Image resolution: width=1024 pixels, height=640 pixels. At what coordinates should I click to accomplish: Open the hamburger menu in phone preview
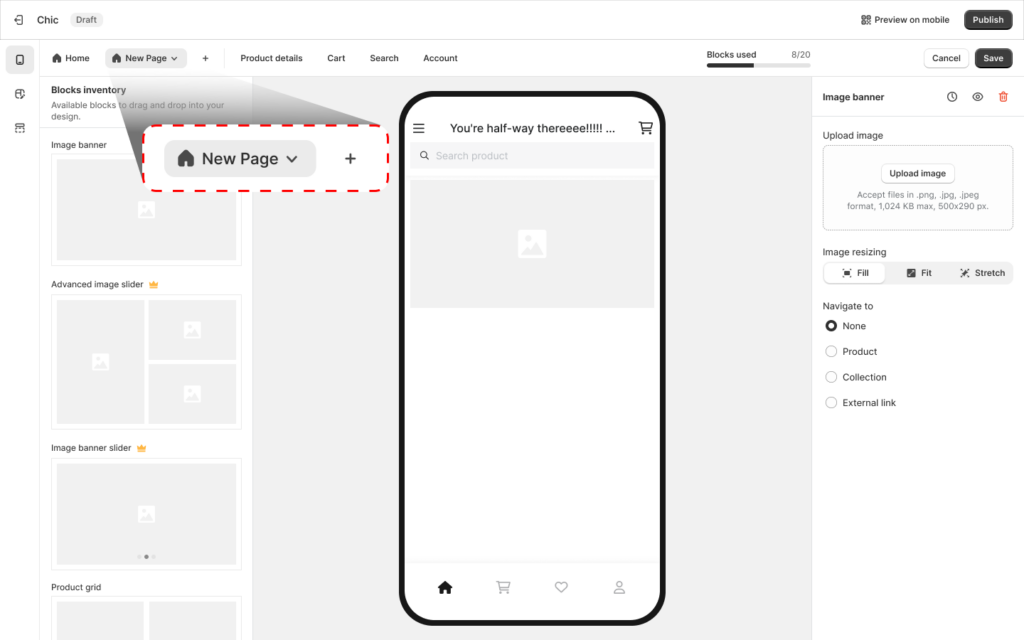coord(419,128)
